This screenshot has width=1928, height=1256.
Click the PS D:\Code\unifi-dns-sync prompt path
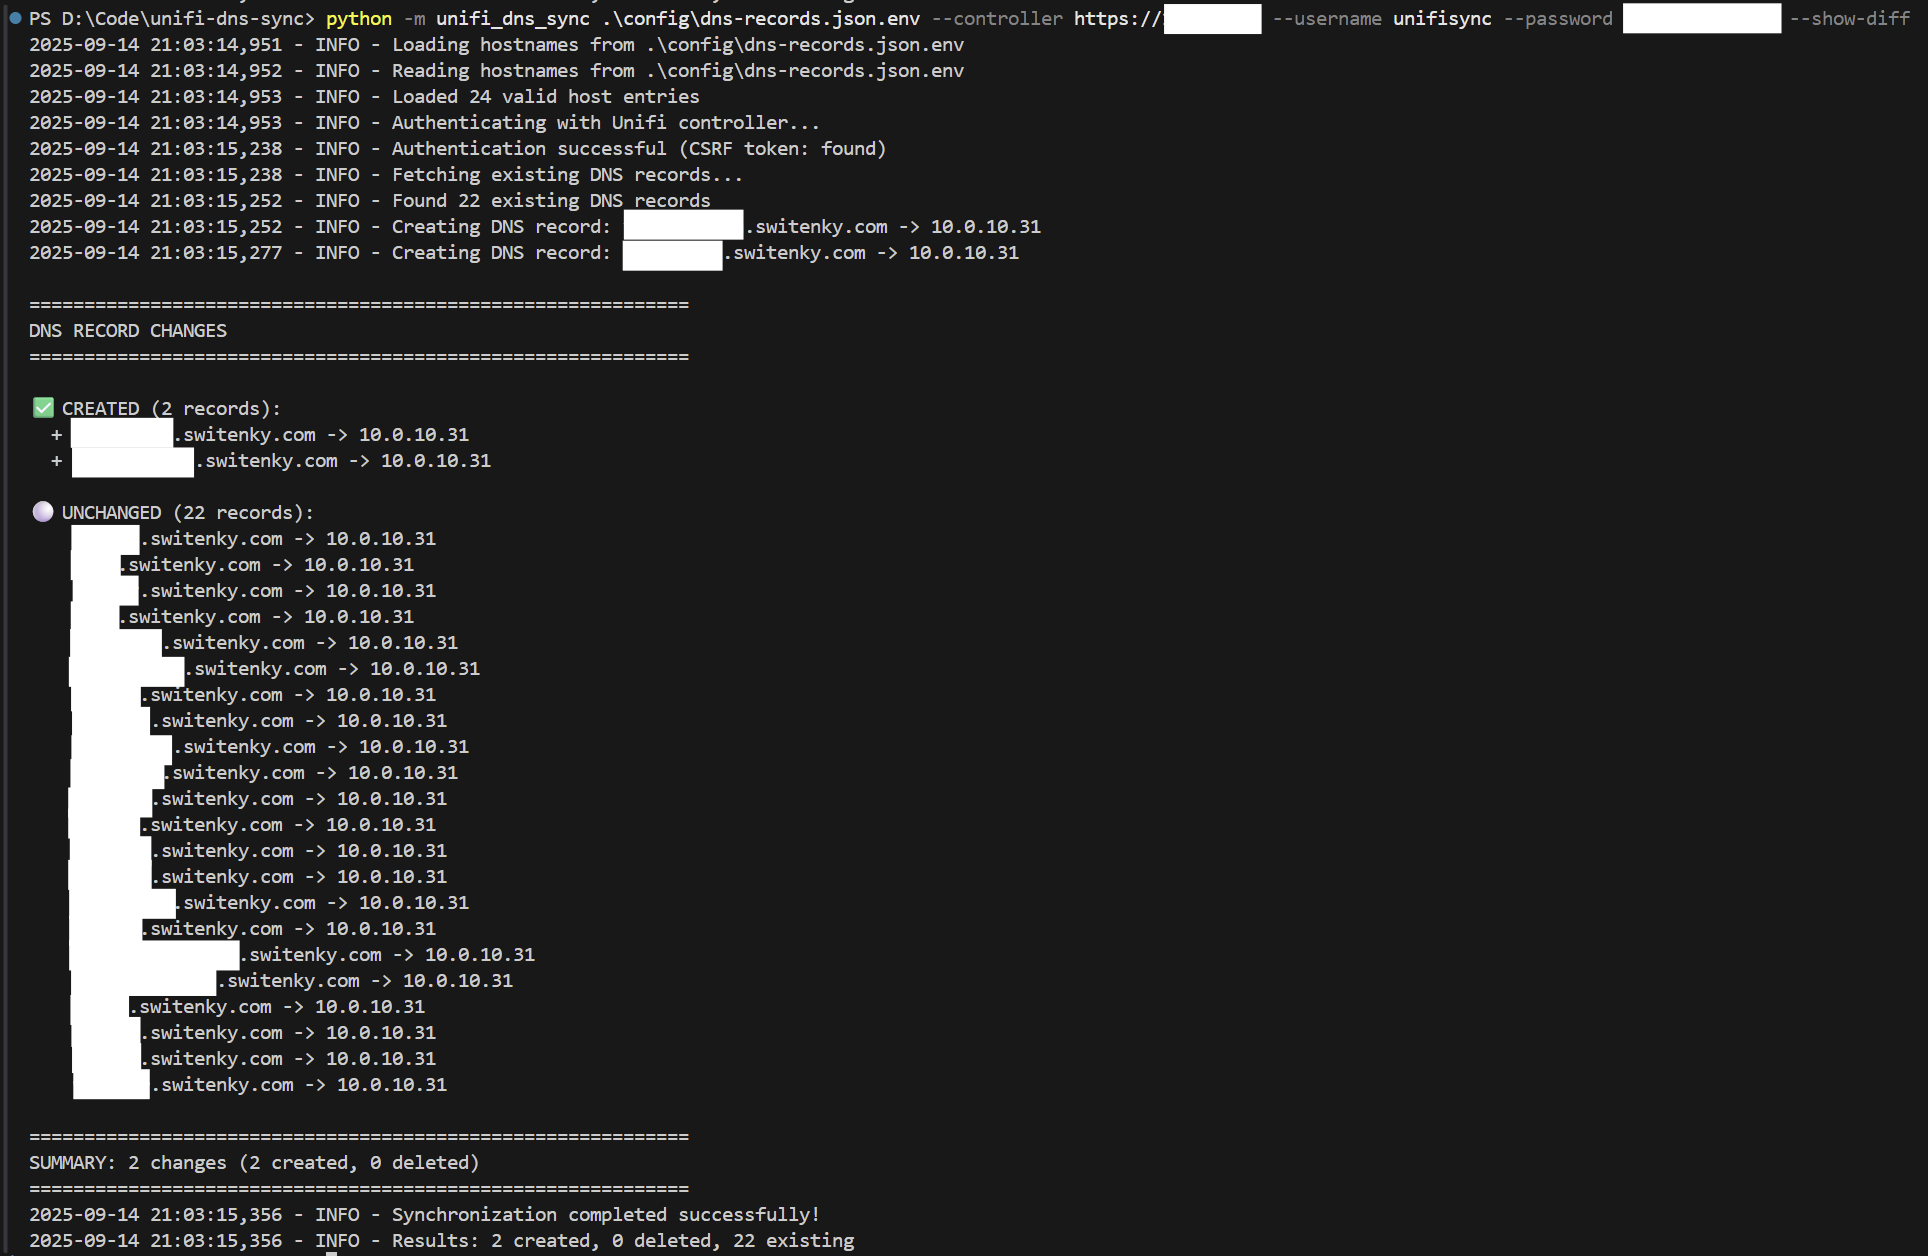point(170,19)
